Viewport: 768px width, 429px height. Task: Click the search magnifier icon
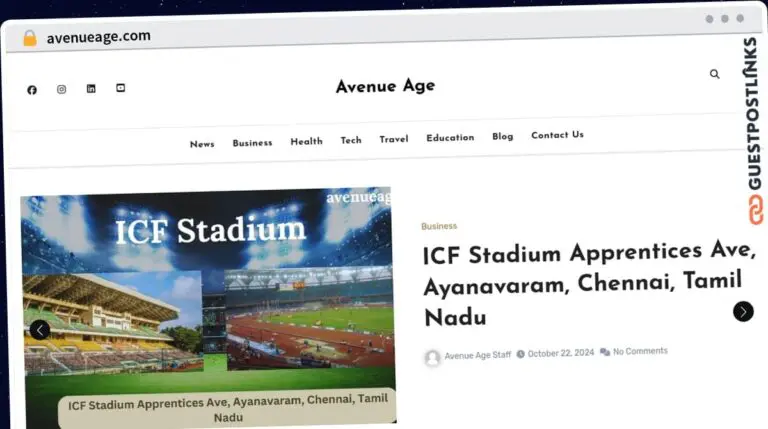[x=714, y=74]
